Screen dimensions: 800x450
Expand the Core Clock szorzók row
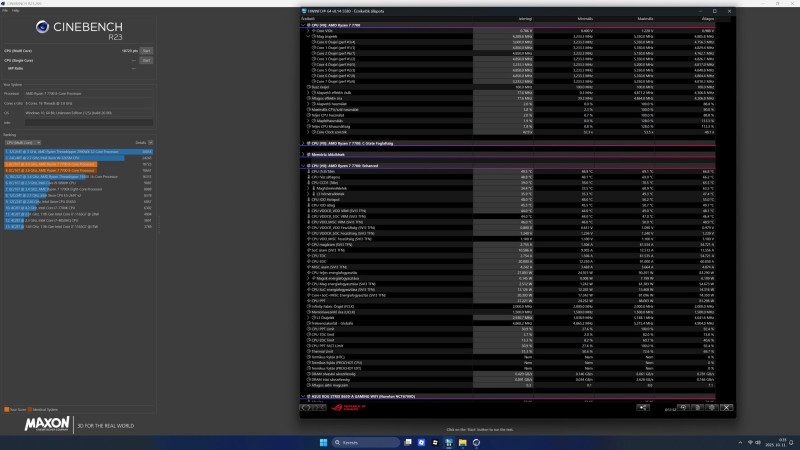coord(308,132)
